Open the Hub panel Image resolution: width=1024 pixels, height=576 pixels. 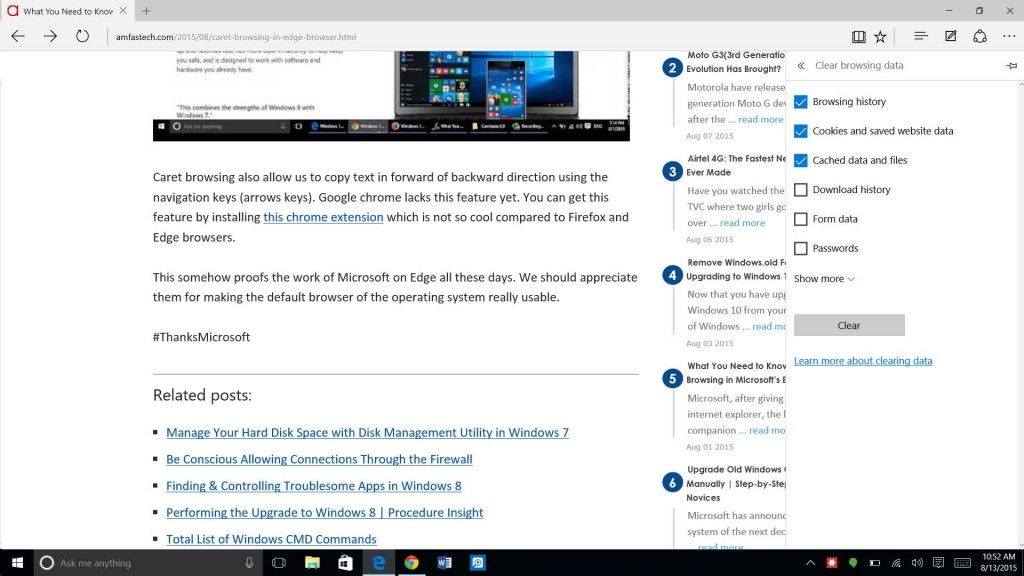(x=919, y=36)
